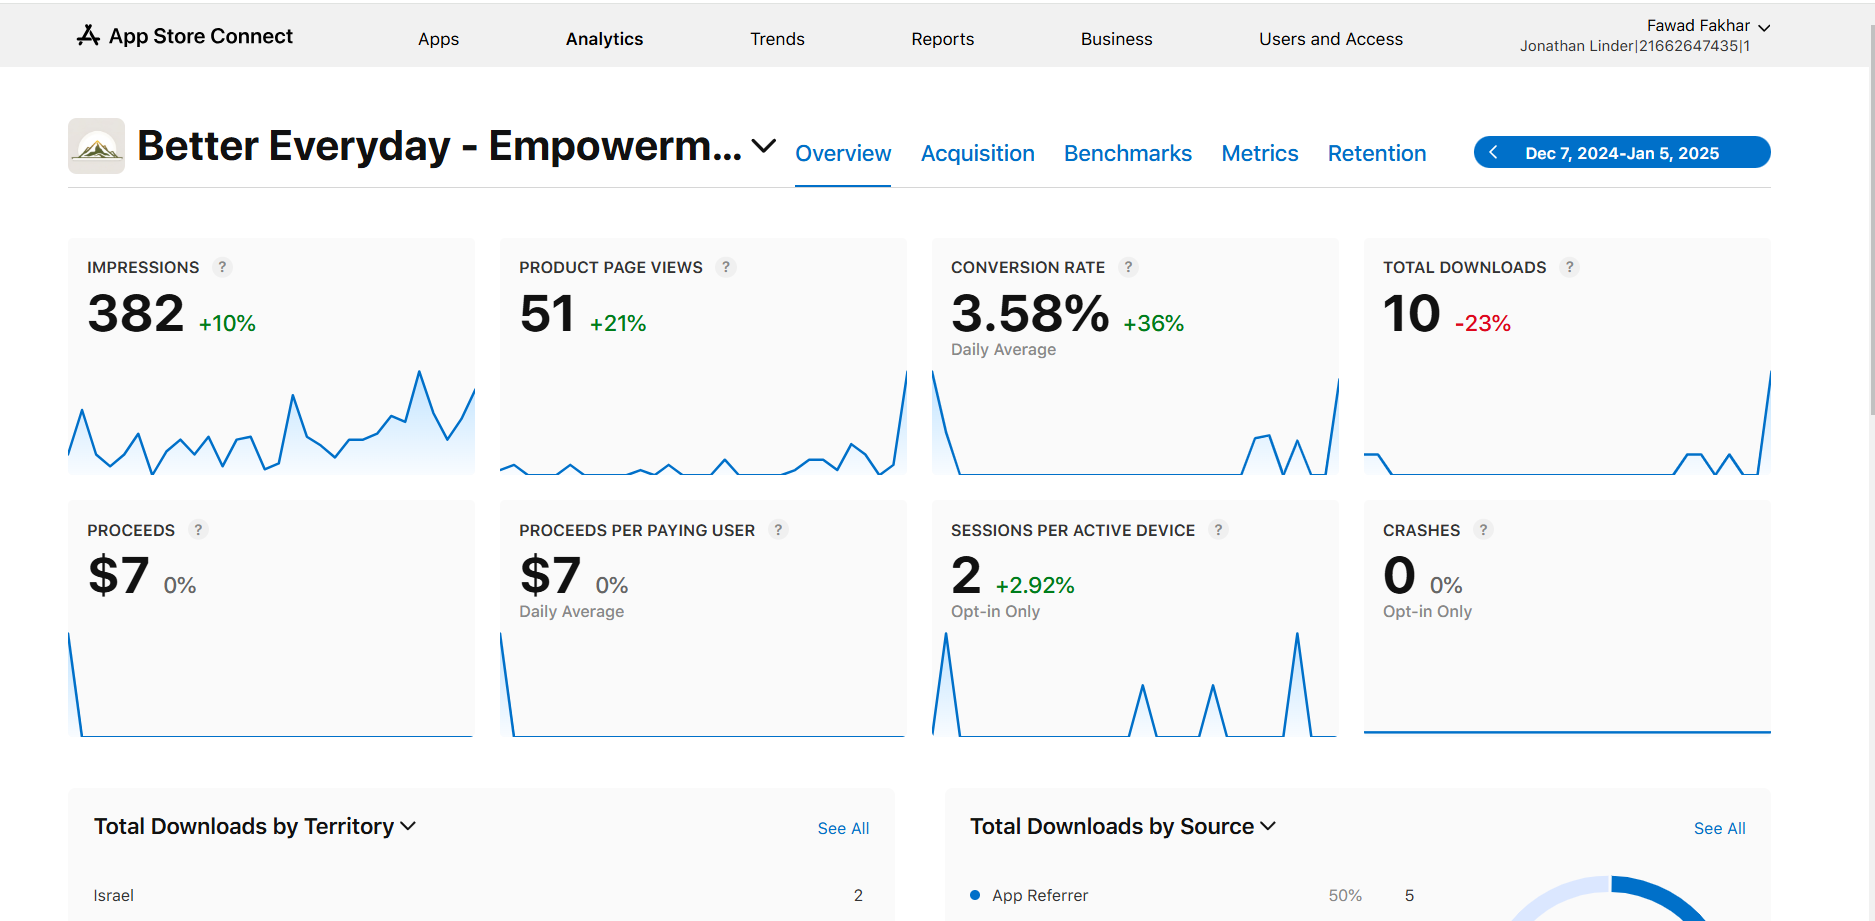Expand the app name selector chevron
1875x921 pixels.
tap(764, 146)
